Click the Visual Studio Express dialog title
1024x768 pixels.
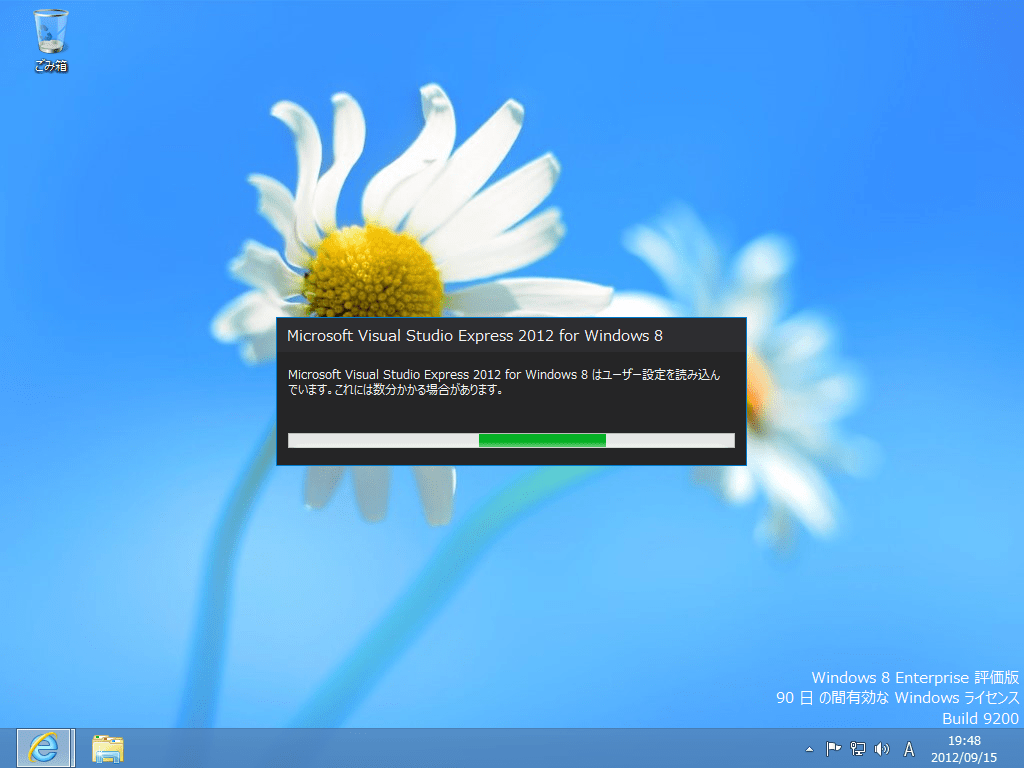pos(475,336)
